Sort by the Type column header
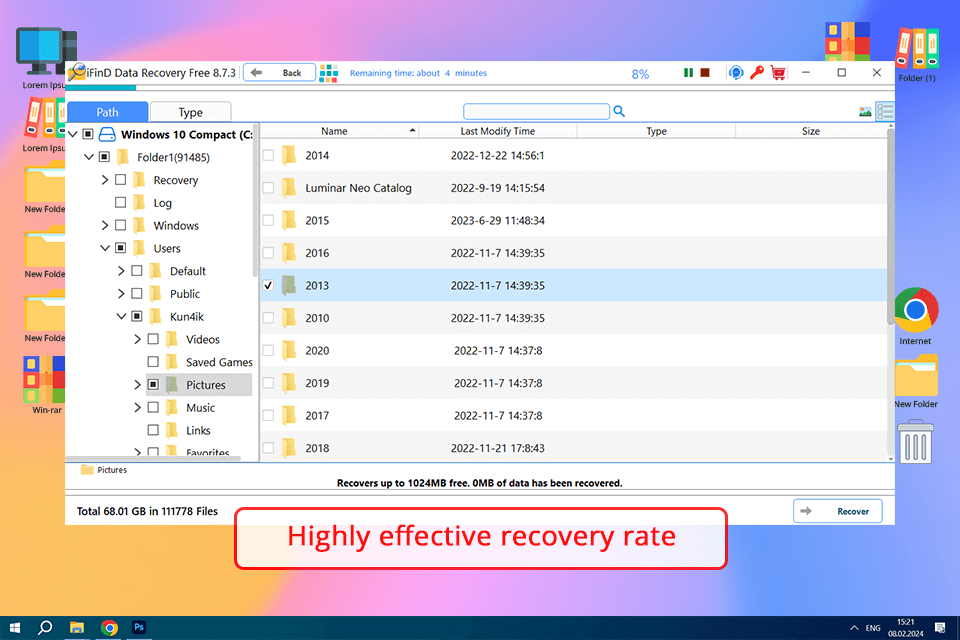 click(x=656, y=131)
